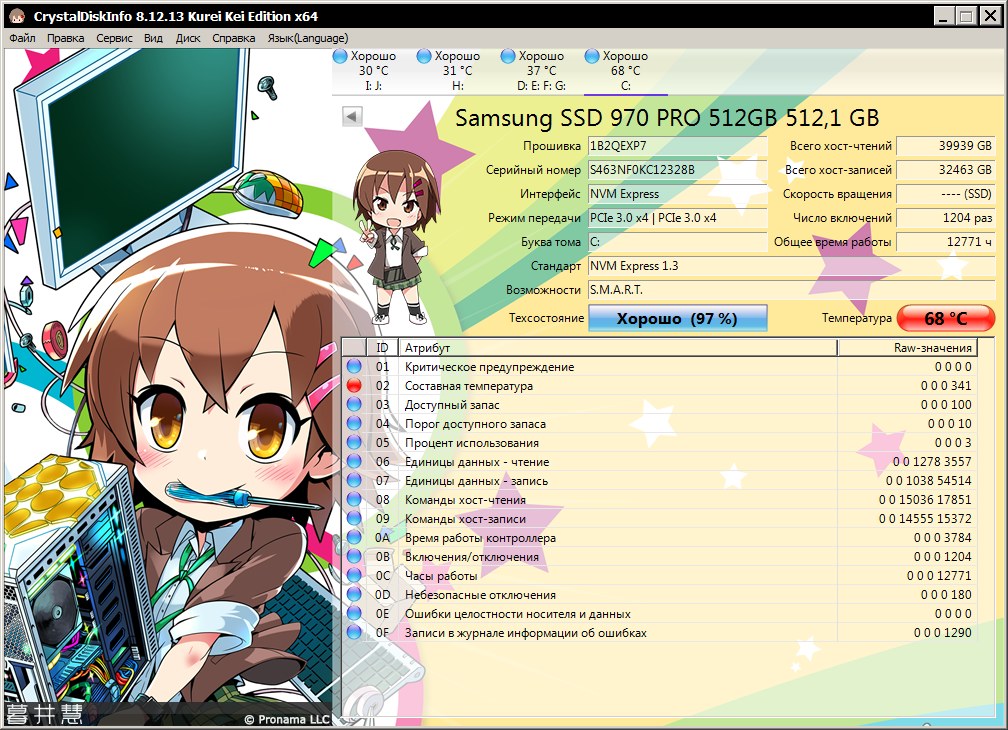Click the Скорость вращения label
The height and width of the screenshot is (730, 1008).
tap(837, 194)
